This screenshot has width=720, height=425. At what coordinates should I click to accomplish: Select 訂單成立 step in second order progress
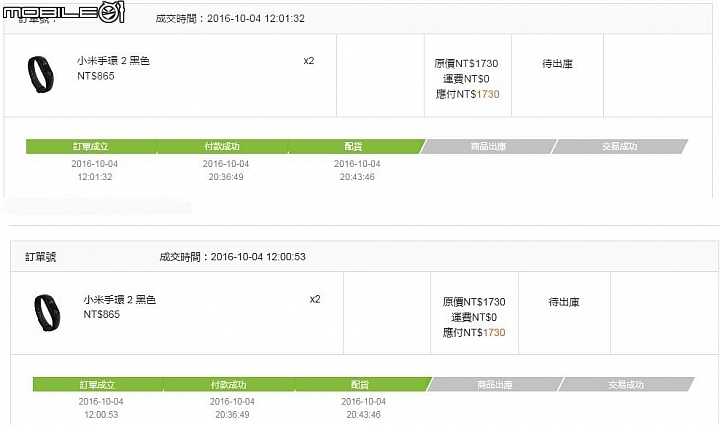(x=98, y=384)
